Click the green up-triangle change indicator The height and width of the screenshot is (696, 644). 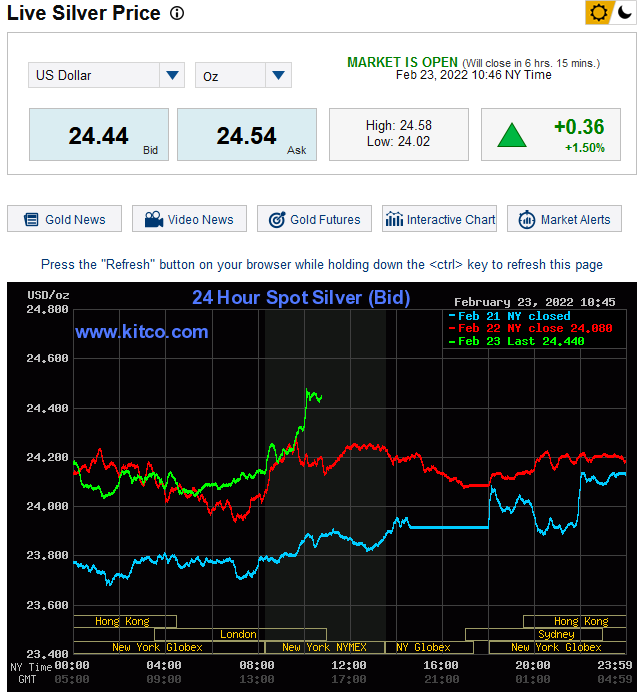click(512, 135)
